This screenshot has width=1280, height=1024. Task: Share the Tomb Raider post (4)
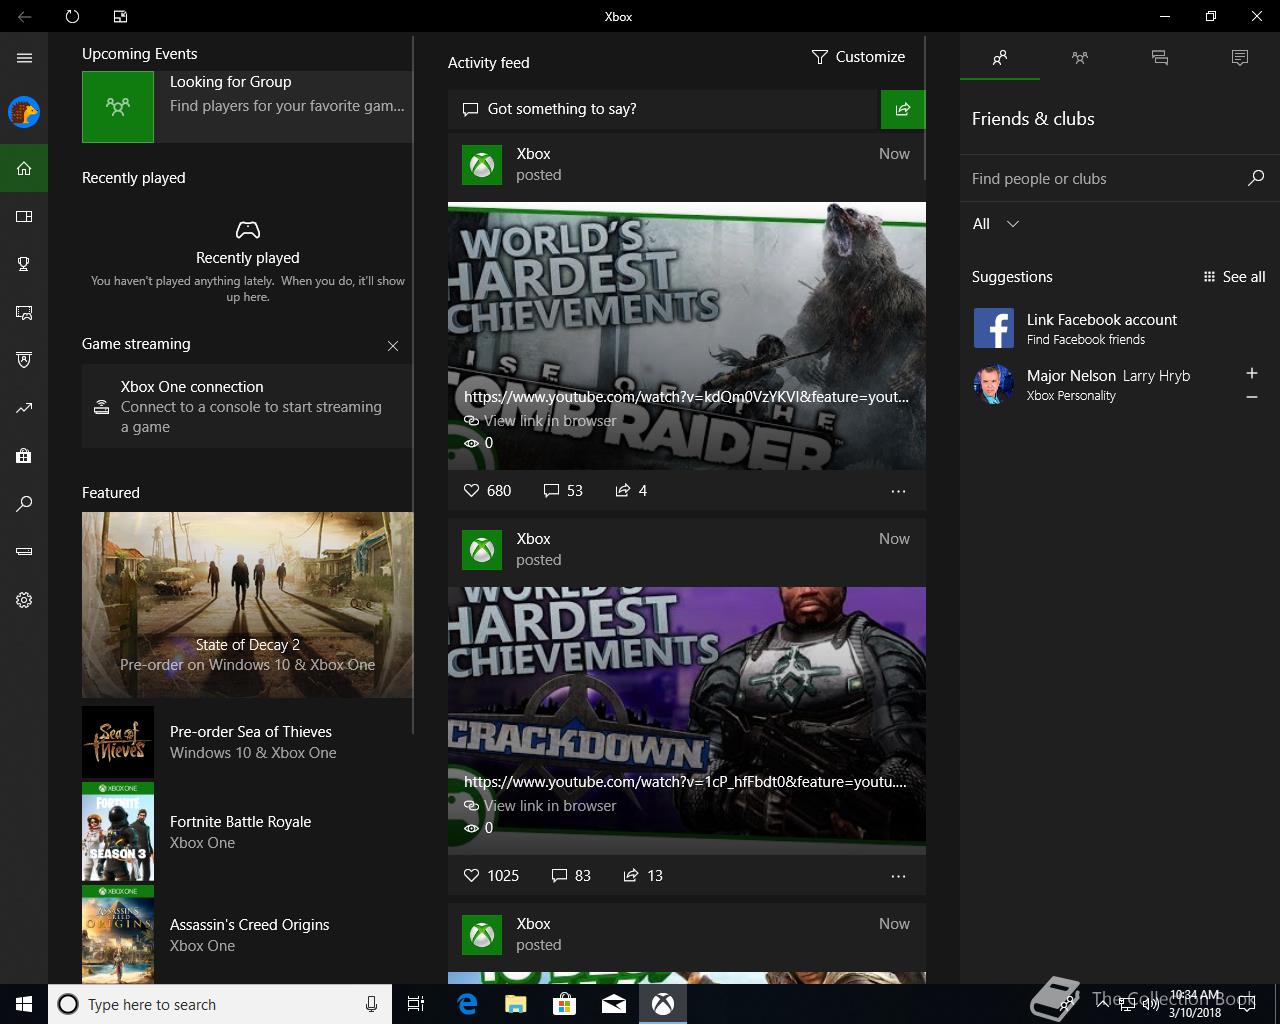pyautogui.click(x=631, y=491)
